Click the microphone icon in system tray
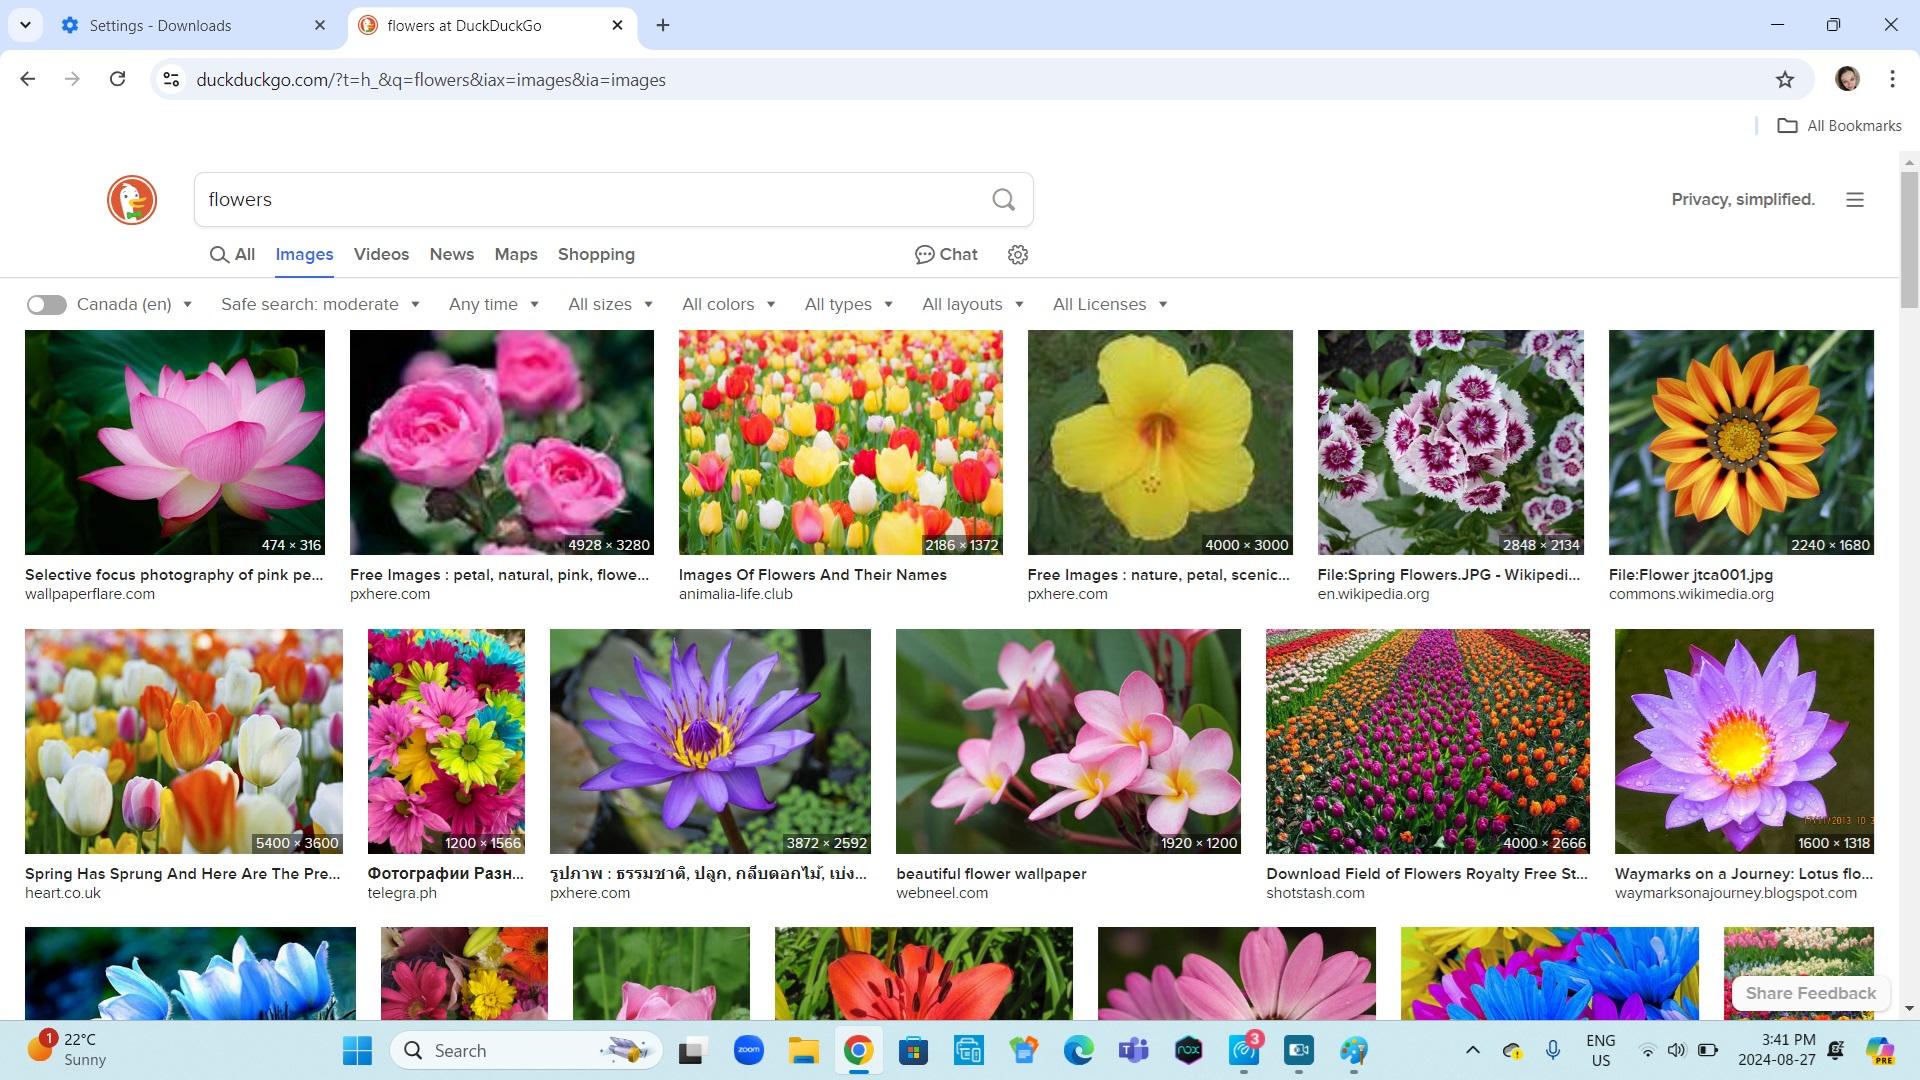 [1553, 1050]
